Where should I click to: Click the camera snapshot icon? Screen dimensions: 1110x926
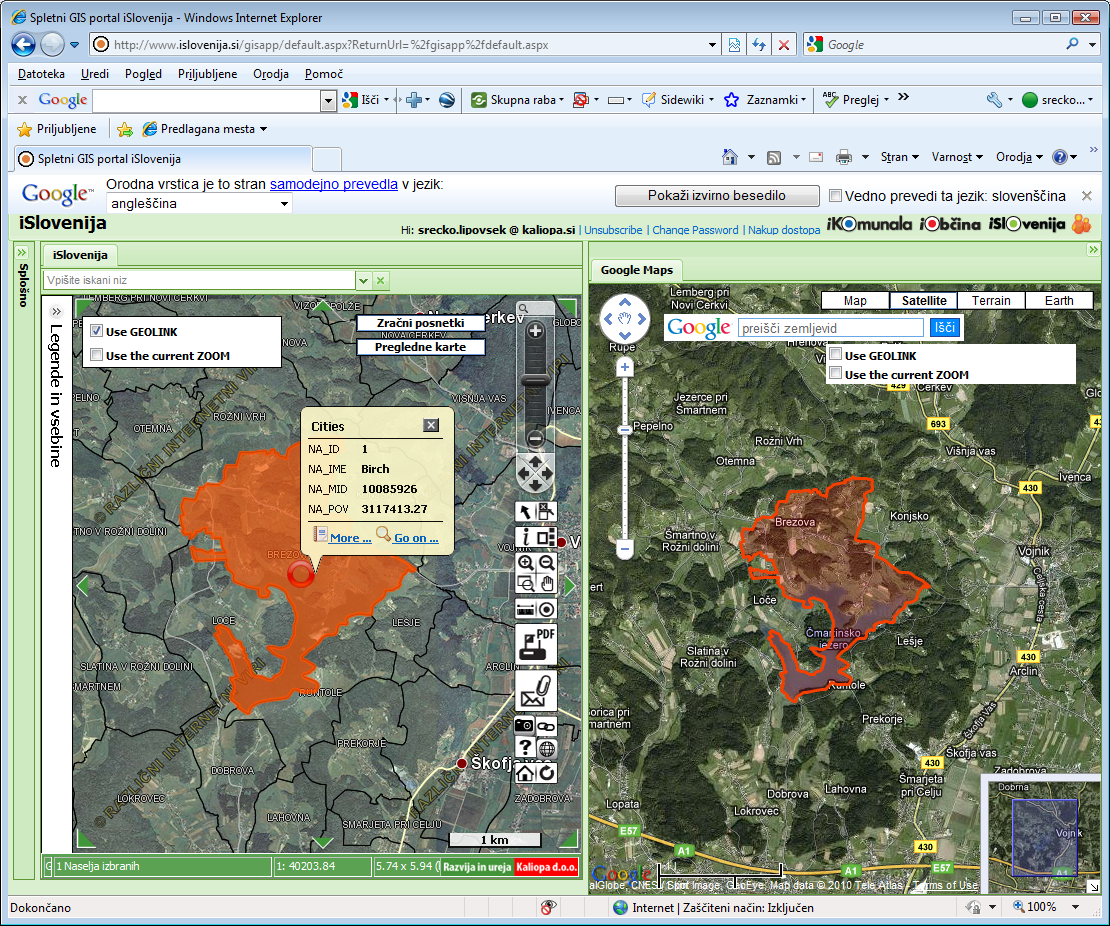pyautogui.click(x=525, y=725)
